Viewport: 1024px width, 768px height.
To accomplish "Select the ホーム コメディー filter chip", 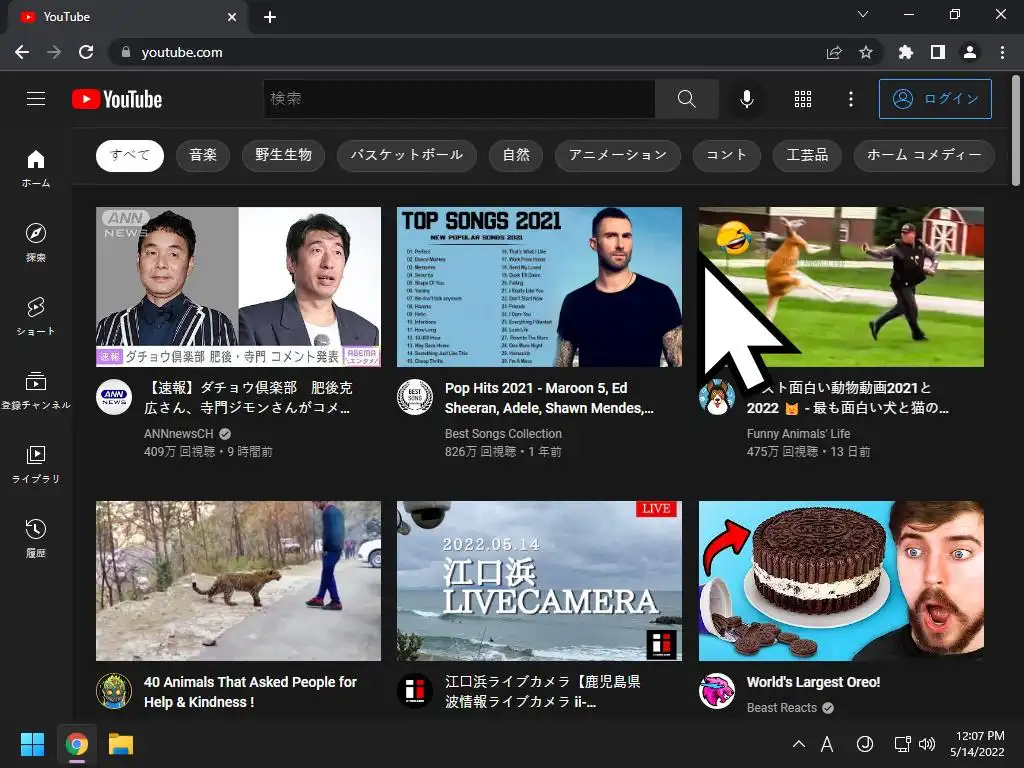I will click(924, 155).
